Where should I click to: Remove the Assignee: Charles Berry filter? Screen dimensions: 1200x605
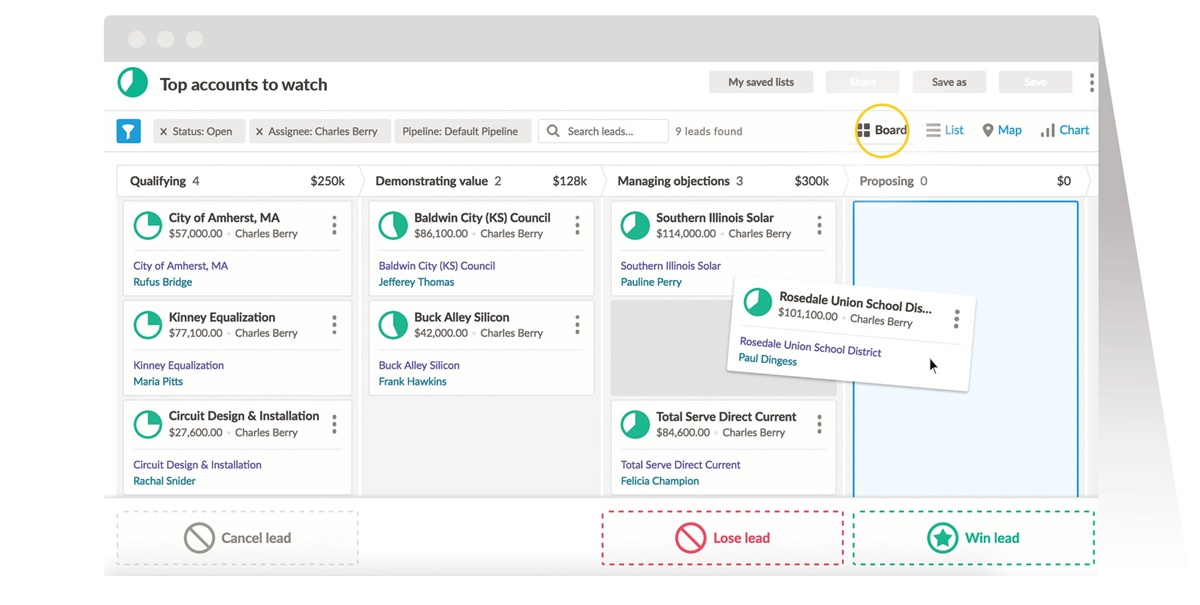[259, 132]
